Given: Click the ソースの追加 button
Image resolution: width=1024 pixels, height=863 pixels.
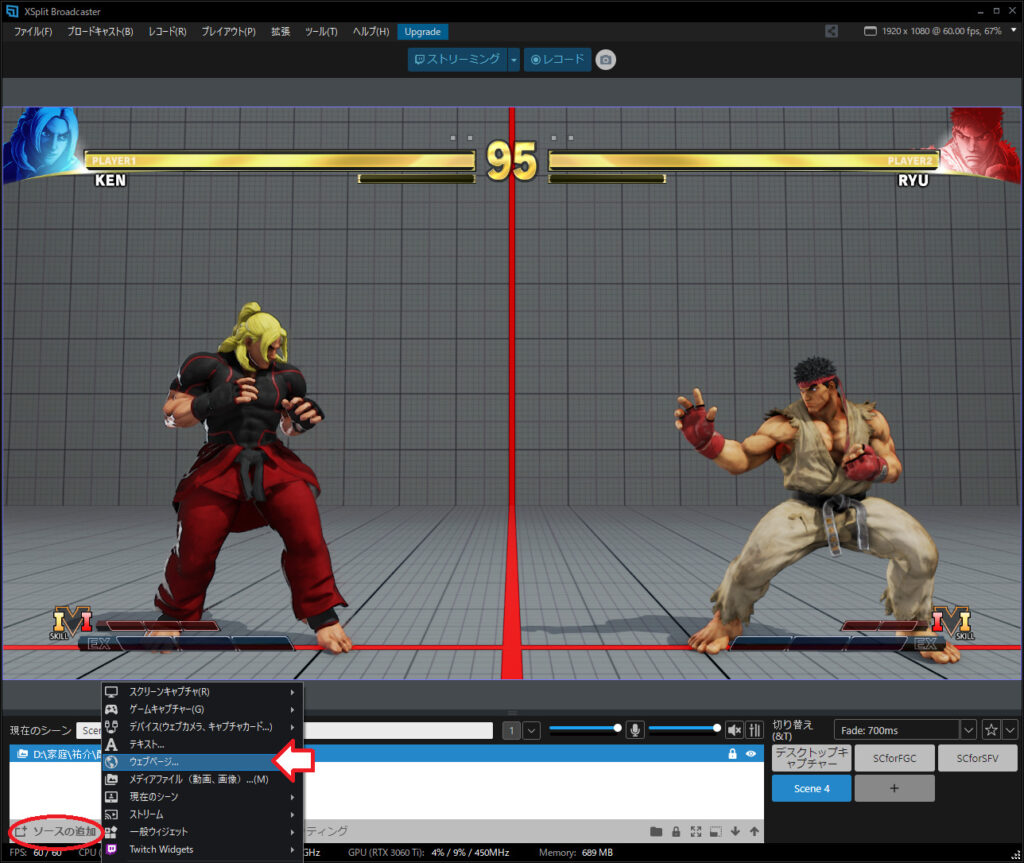Looking at the screenshot, I should [x=56, y=831].
